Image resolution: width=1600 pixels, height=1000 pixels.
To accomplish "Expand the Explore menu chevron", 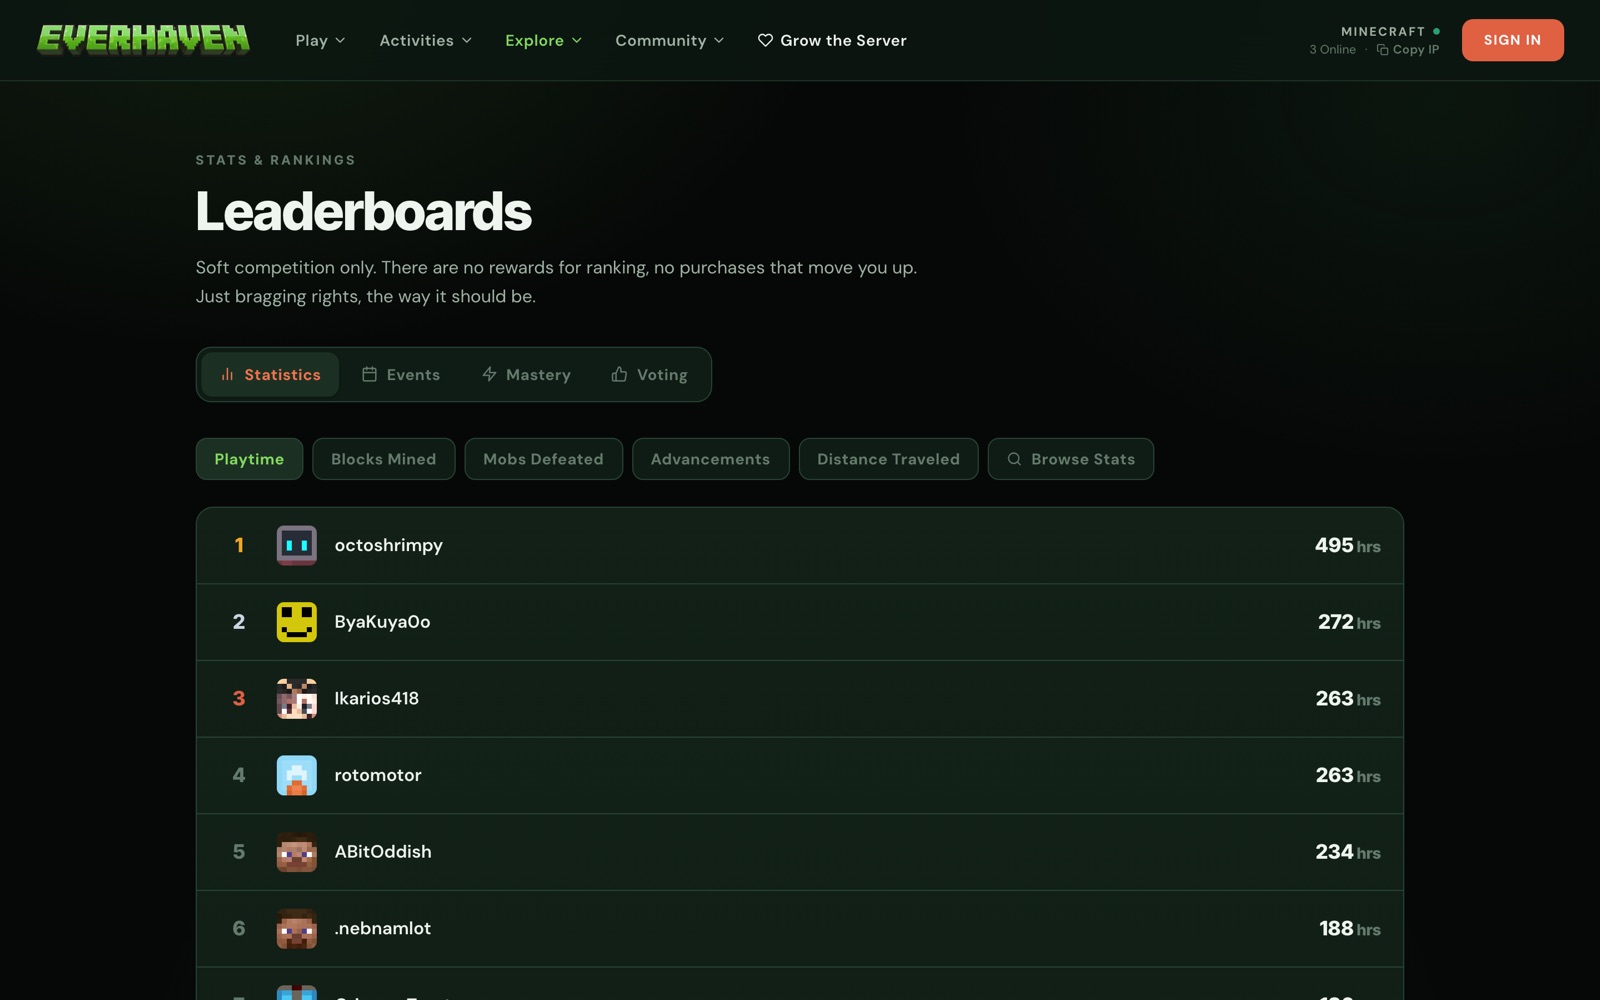I will [576, 41].
